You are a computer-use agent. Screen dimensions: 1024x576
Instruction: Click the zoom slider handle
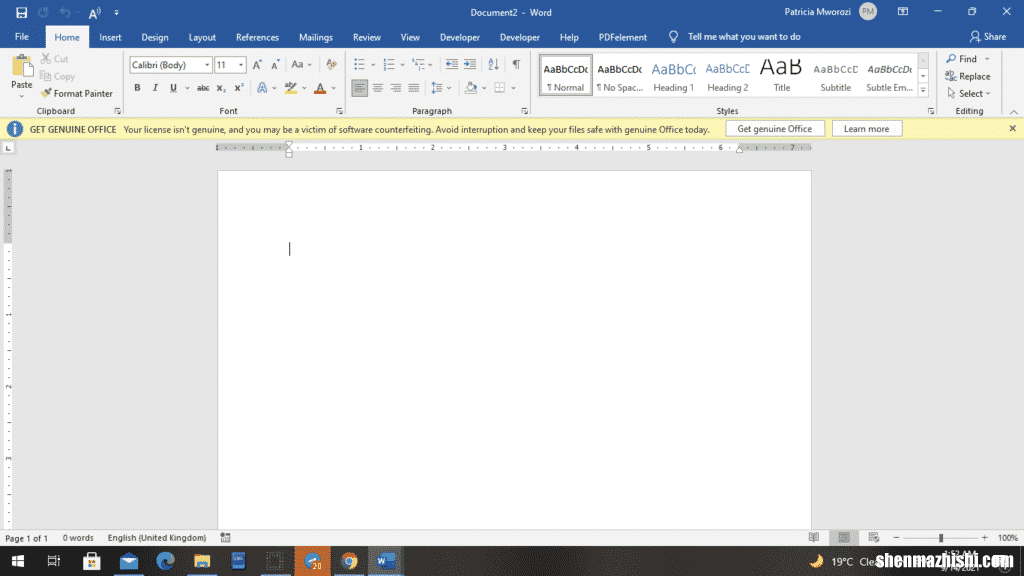pos(941,537)
